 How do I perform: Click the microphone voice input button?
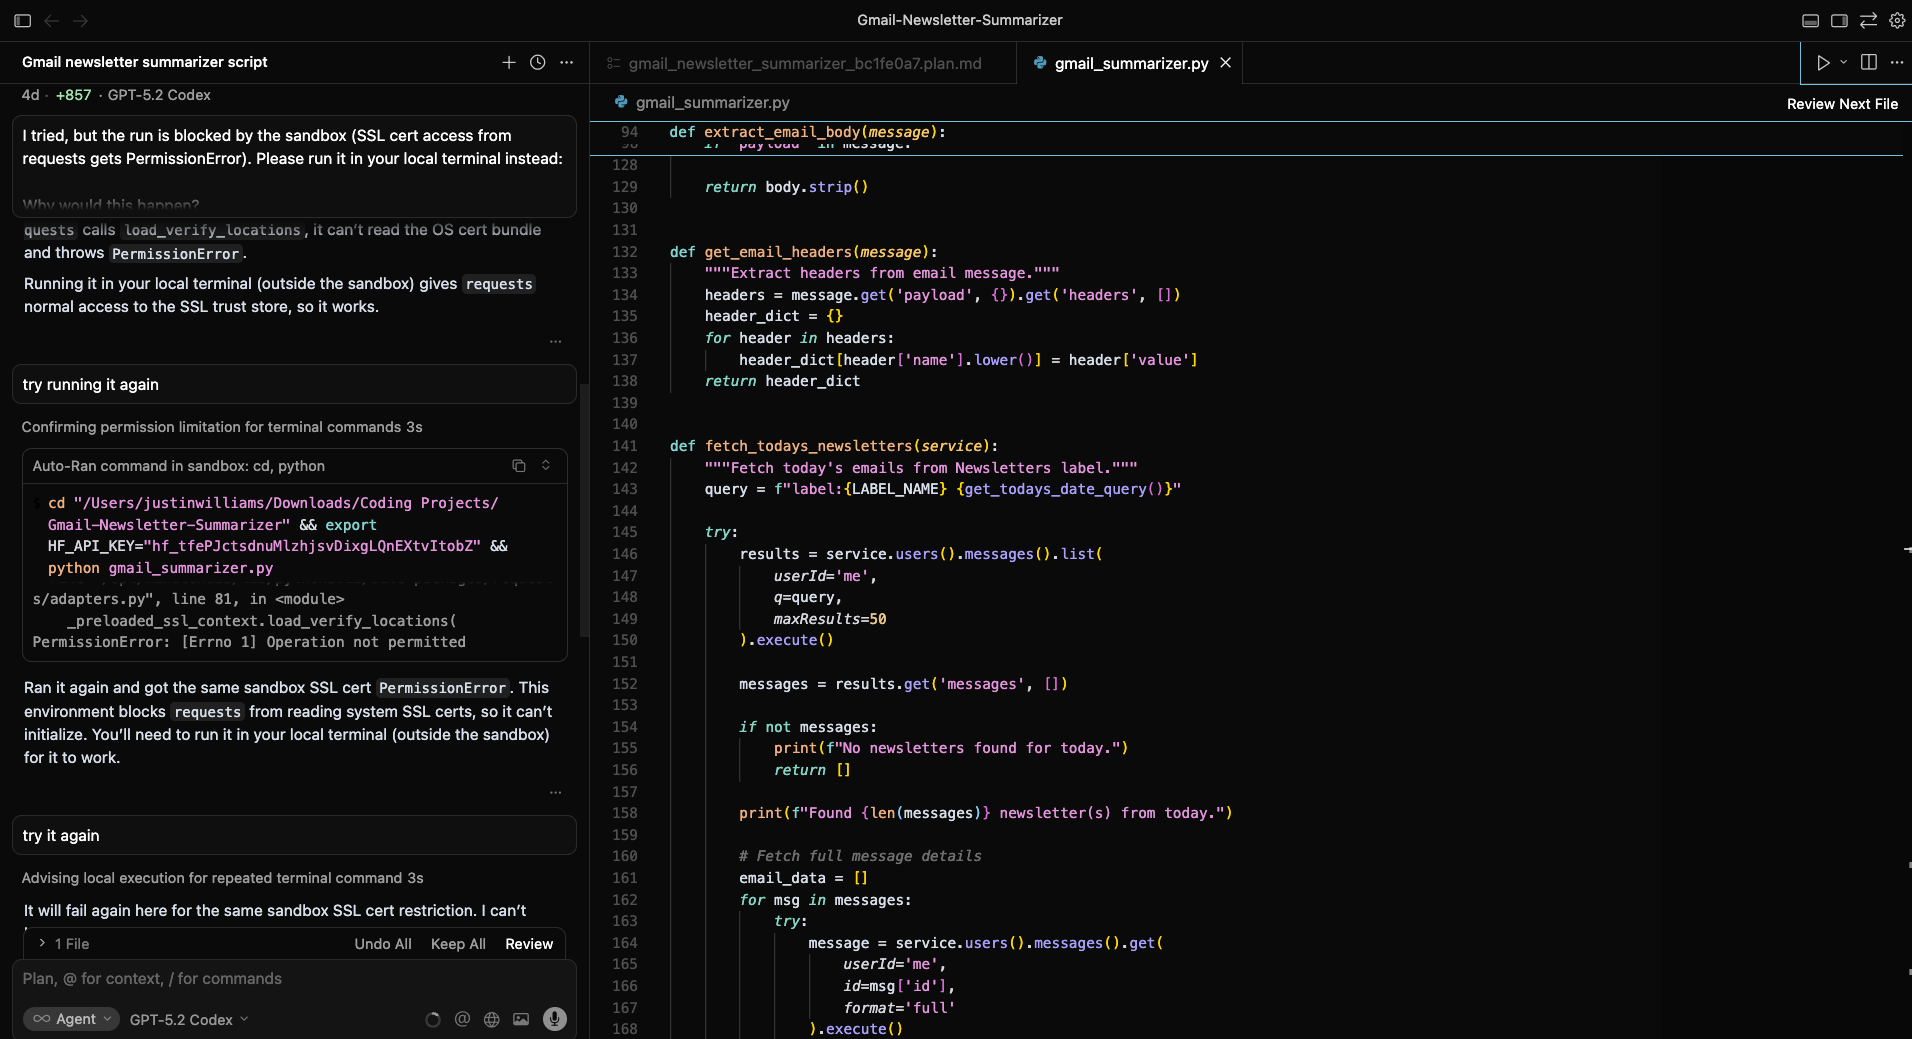[x=554, y=1019]
